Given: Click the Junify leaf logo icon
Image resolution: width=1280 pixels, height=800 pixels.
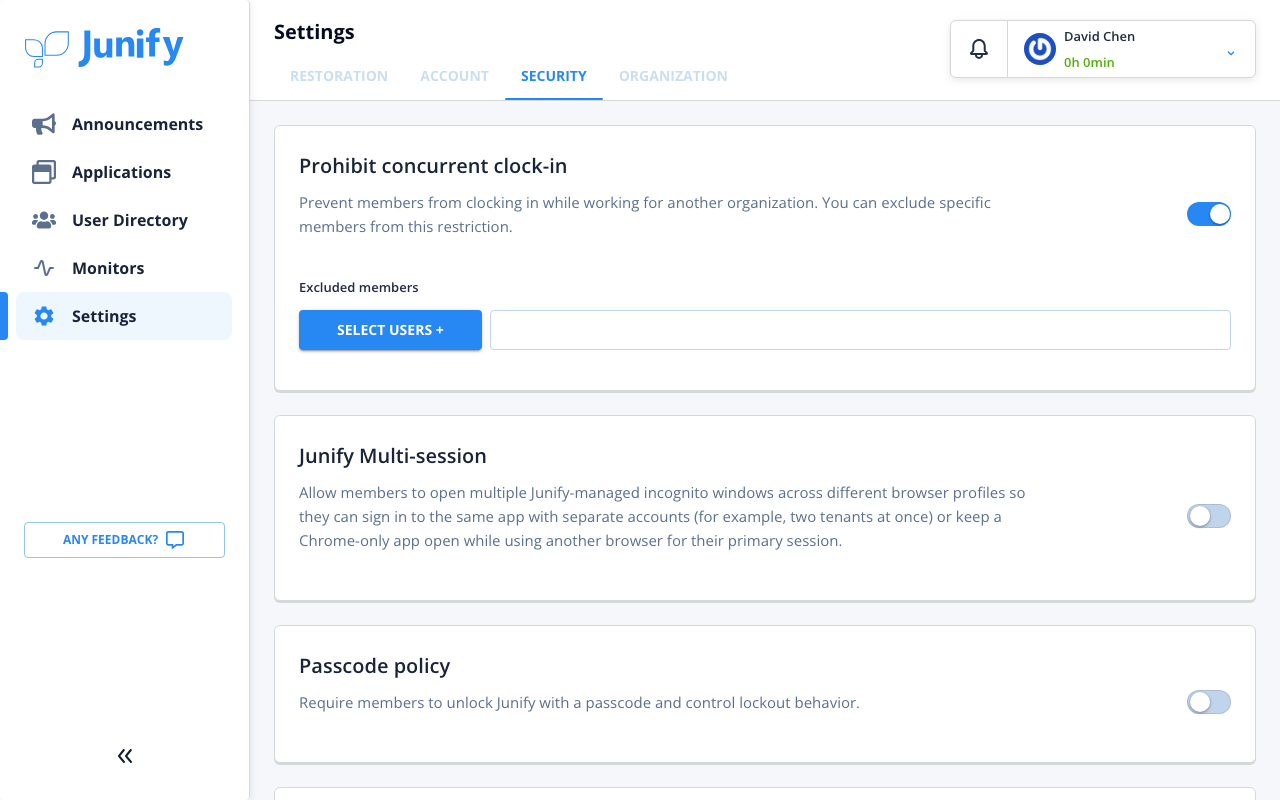Looking at the screenshot, I should (x=47, y=48).
